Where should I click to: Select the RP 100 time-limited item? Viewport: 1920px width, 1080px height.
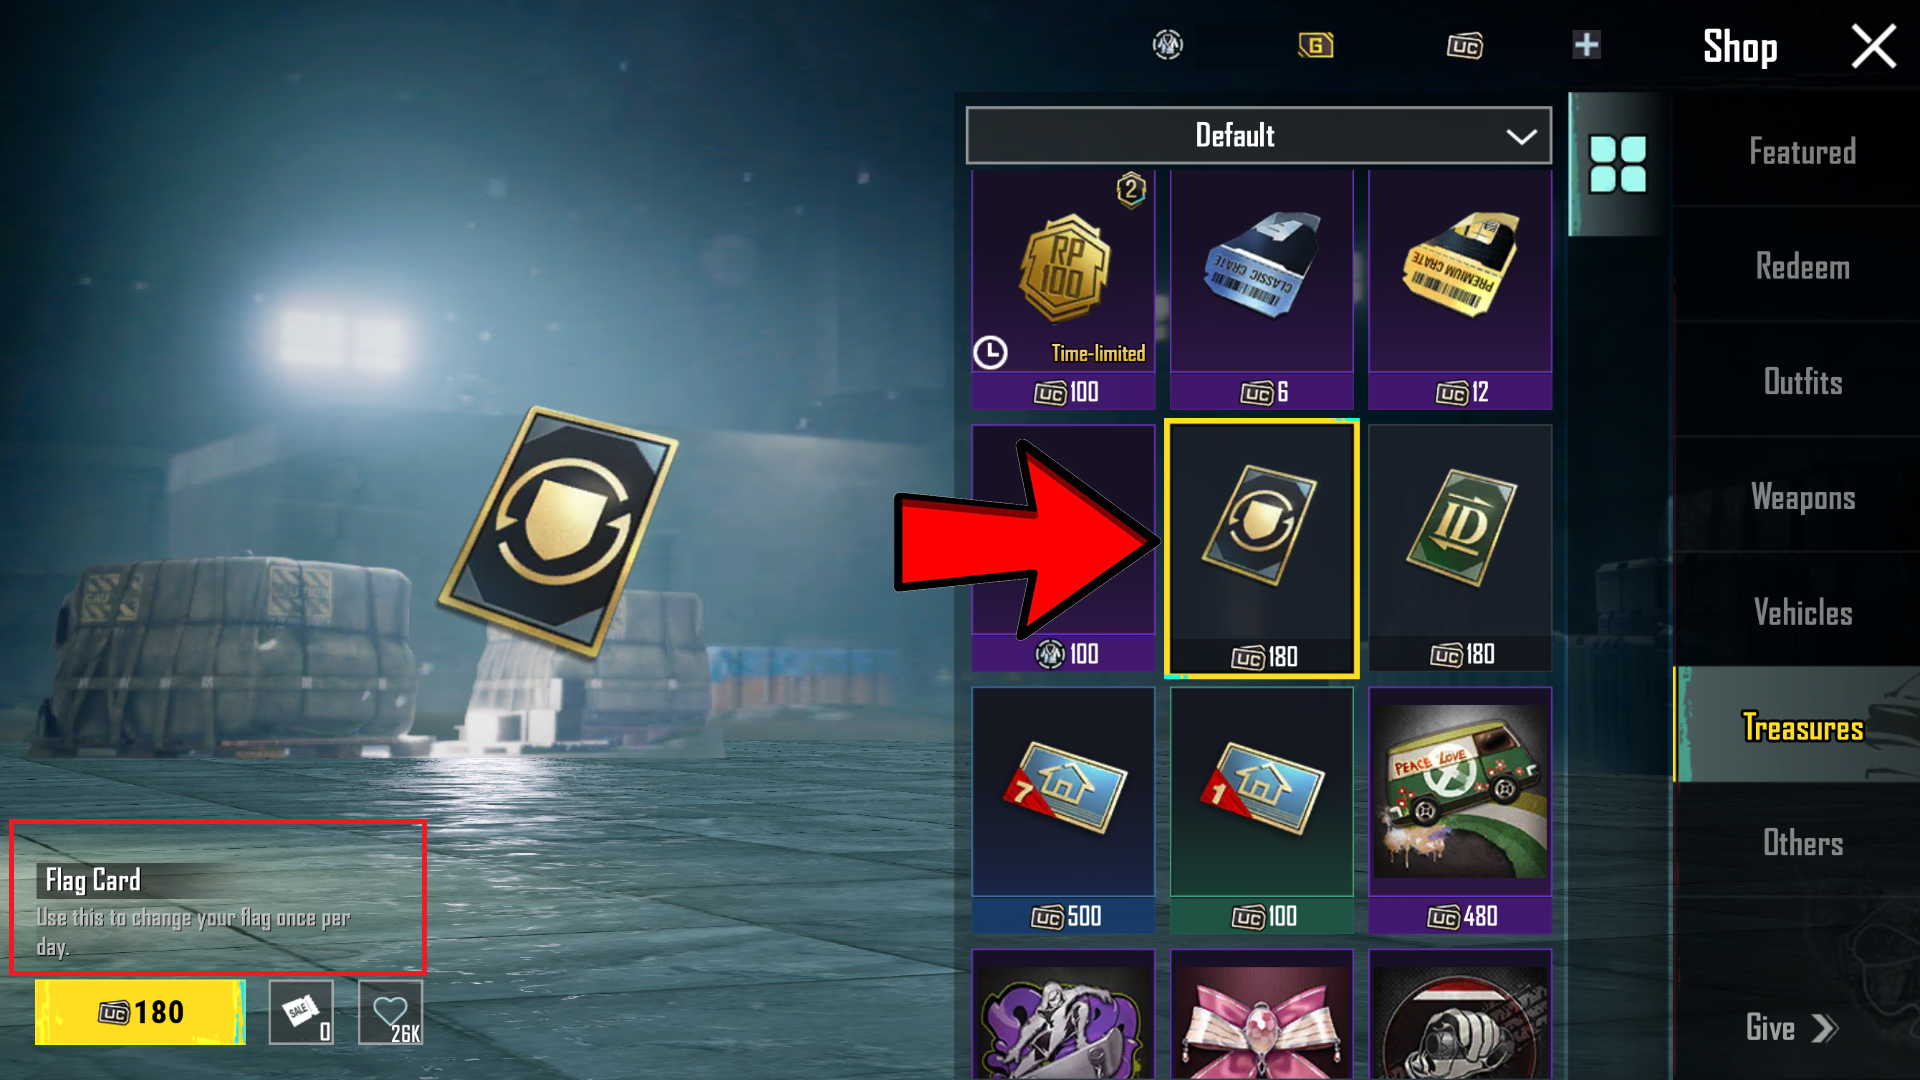[x=1063, y=290]
